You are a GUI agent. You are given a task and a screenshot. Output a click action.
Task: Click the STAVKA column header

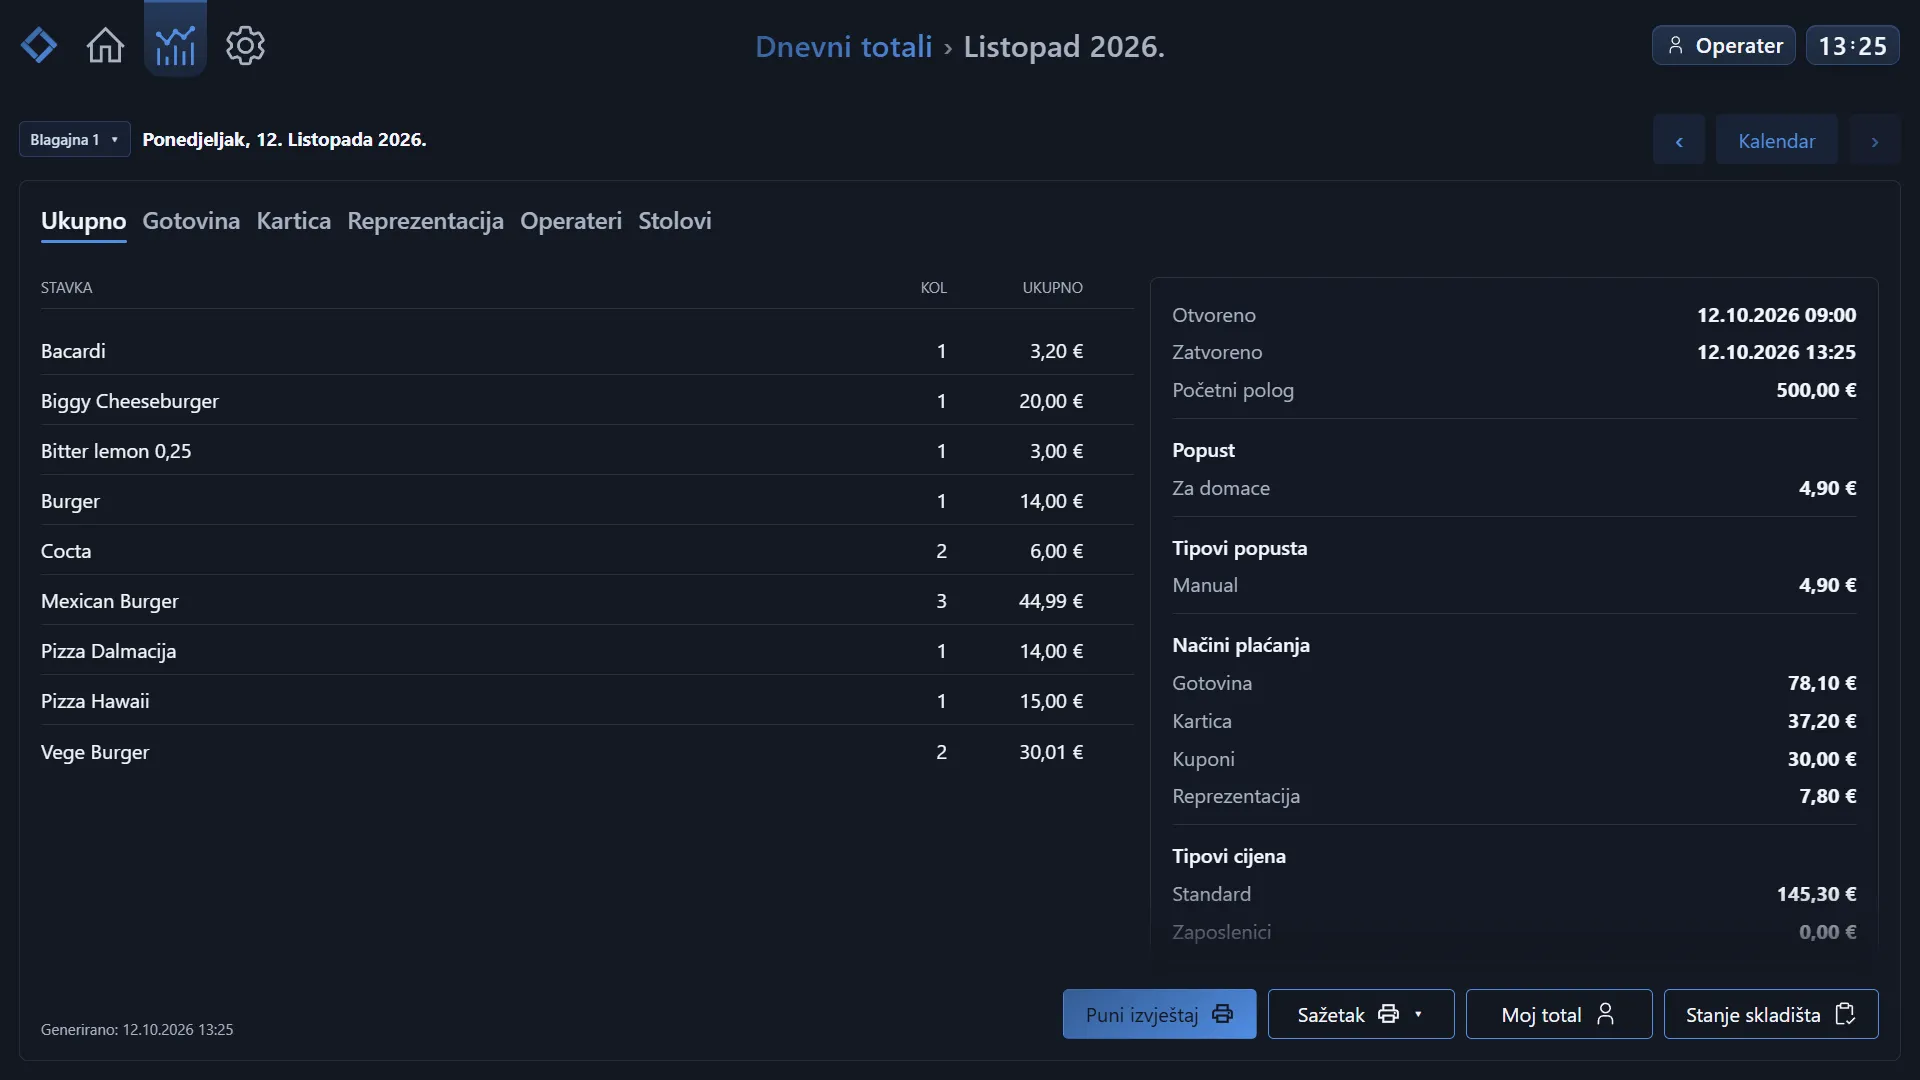tap(66, 288)
